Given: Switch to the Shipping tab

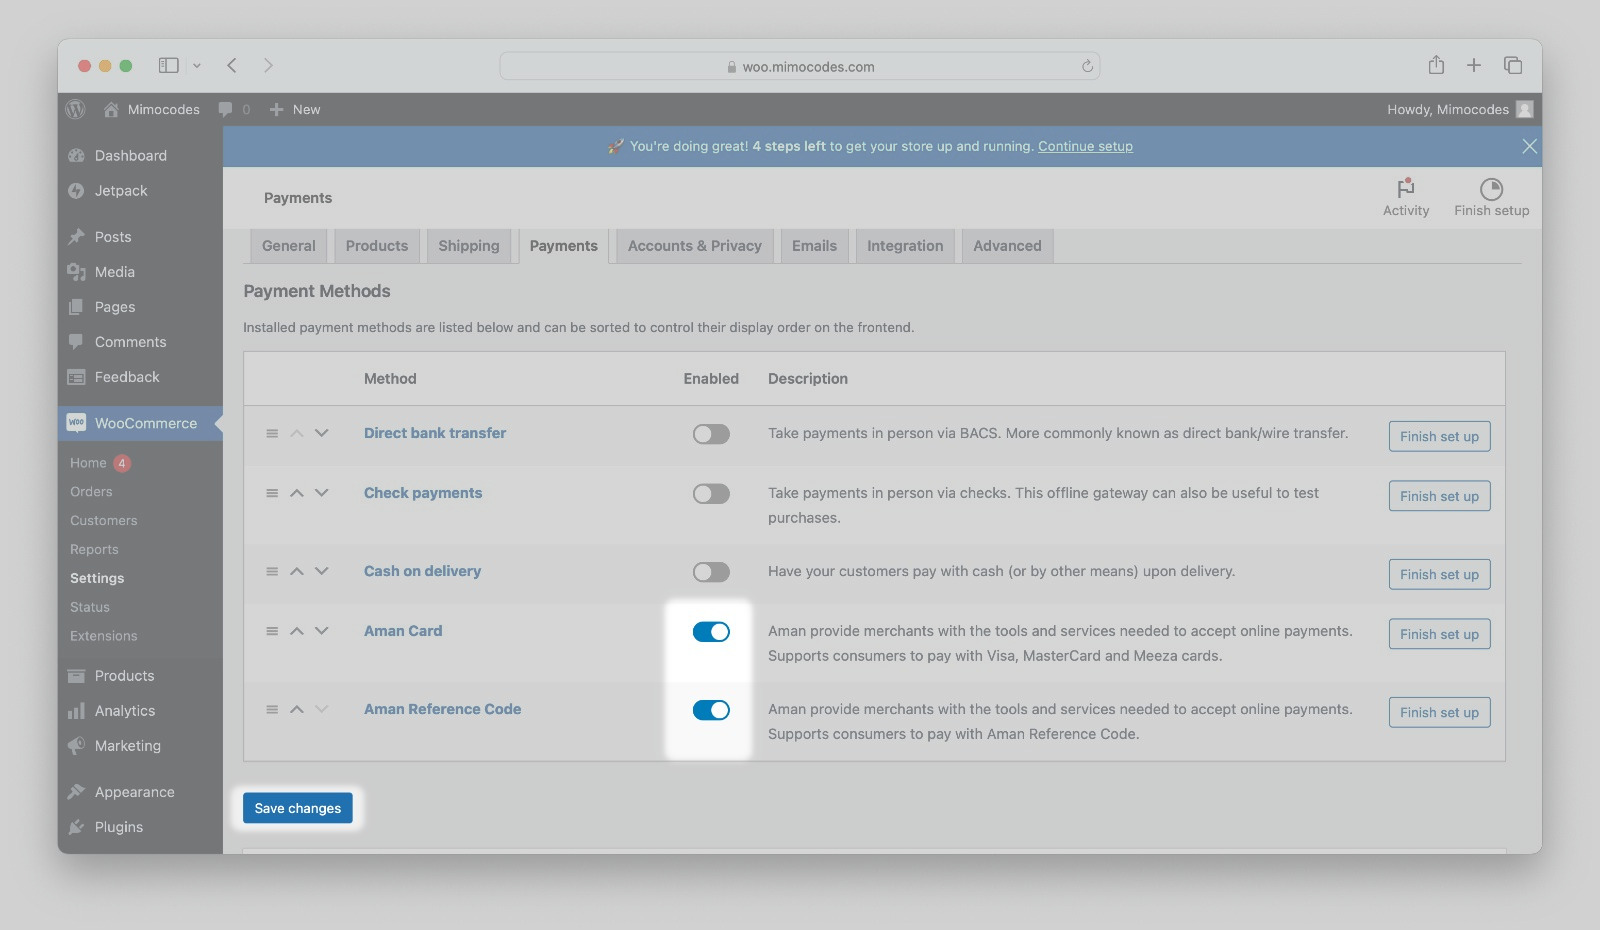Looking at the screenshot, I should tap(468, 246).
